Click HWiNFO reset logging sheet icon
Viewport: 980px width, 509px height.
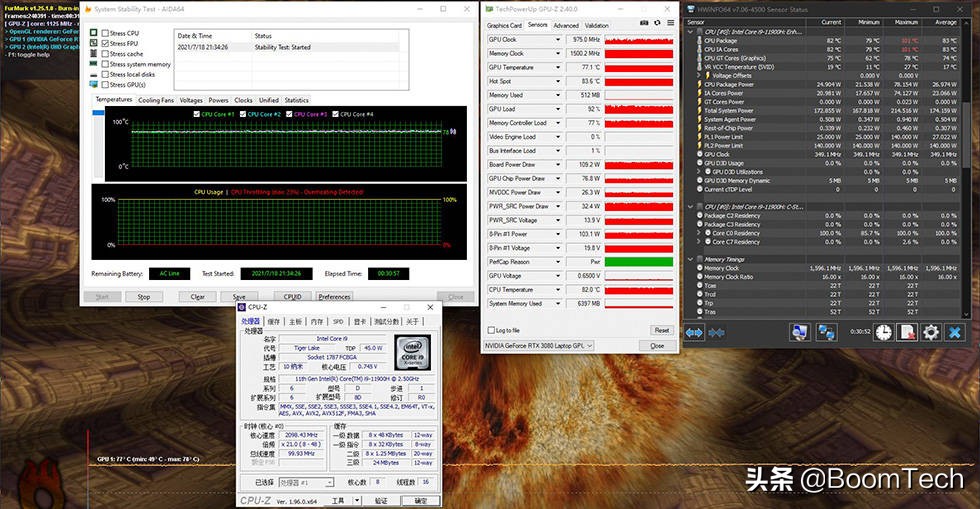tap(907, 332)
